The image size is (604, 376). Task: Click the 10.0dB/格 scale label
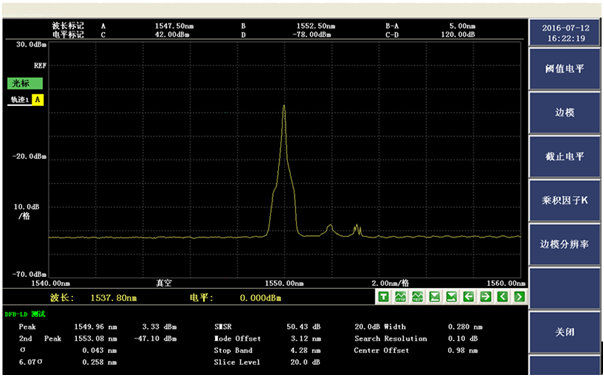(27, 212)
